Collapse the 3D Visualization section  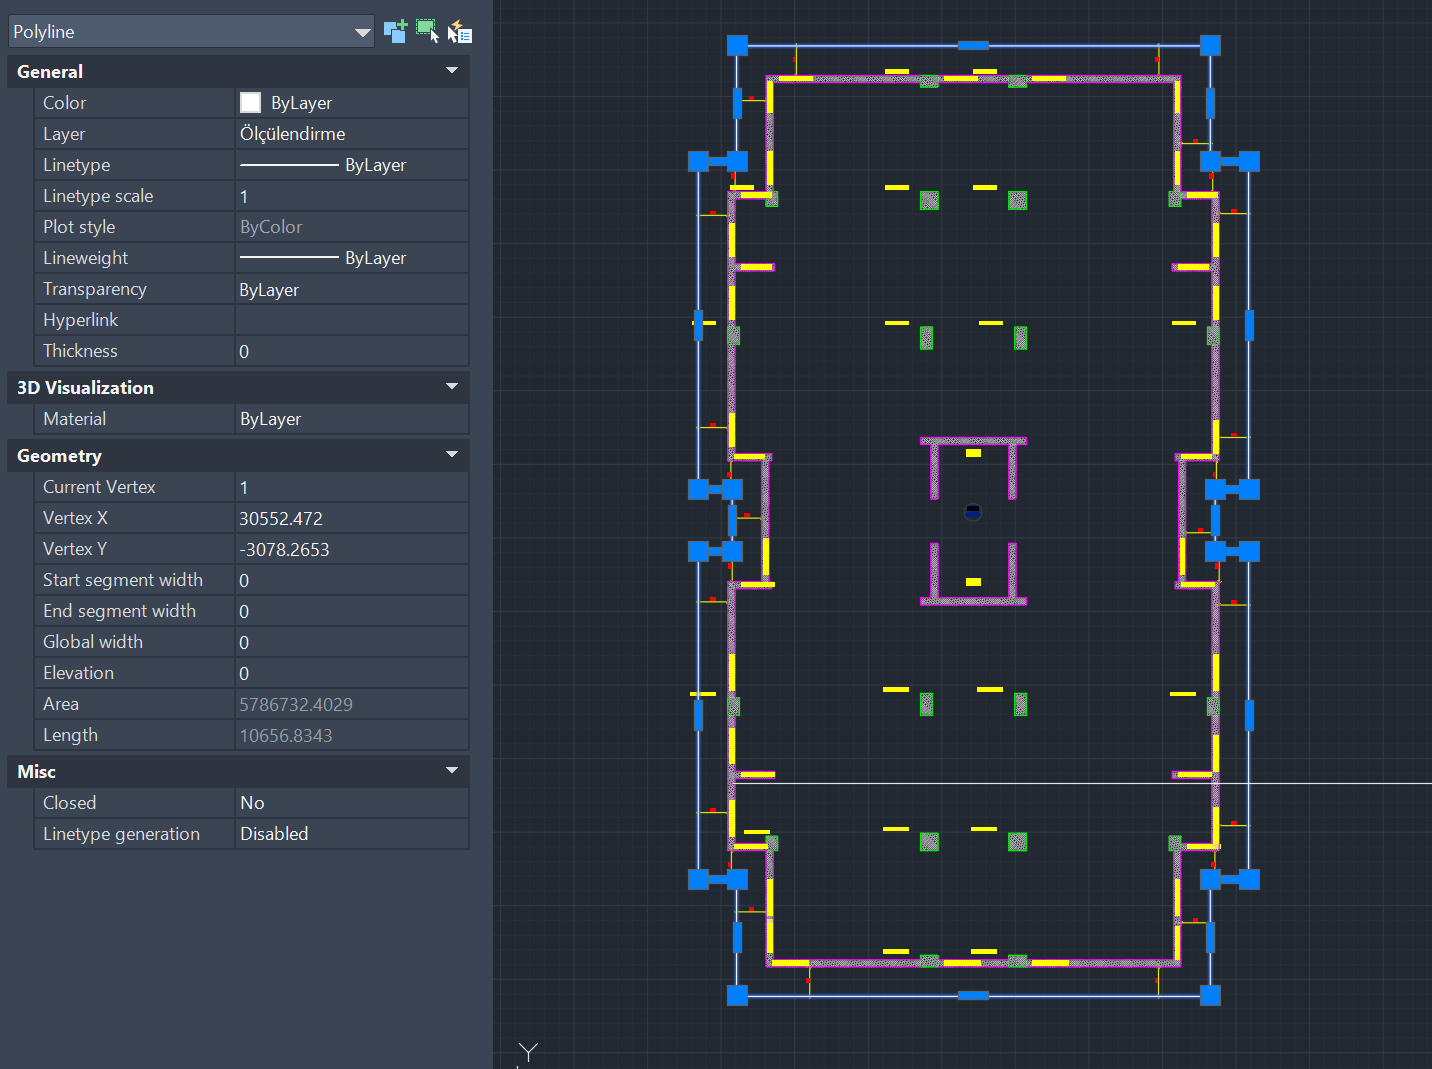(452, 387)
